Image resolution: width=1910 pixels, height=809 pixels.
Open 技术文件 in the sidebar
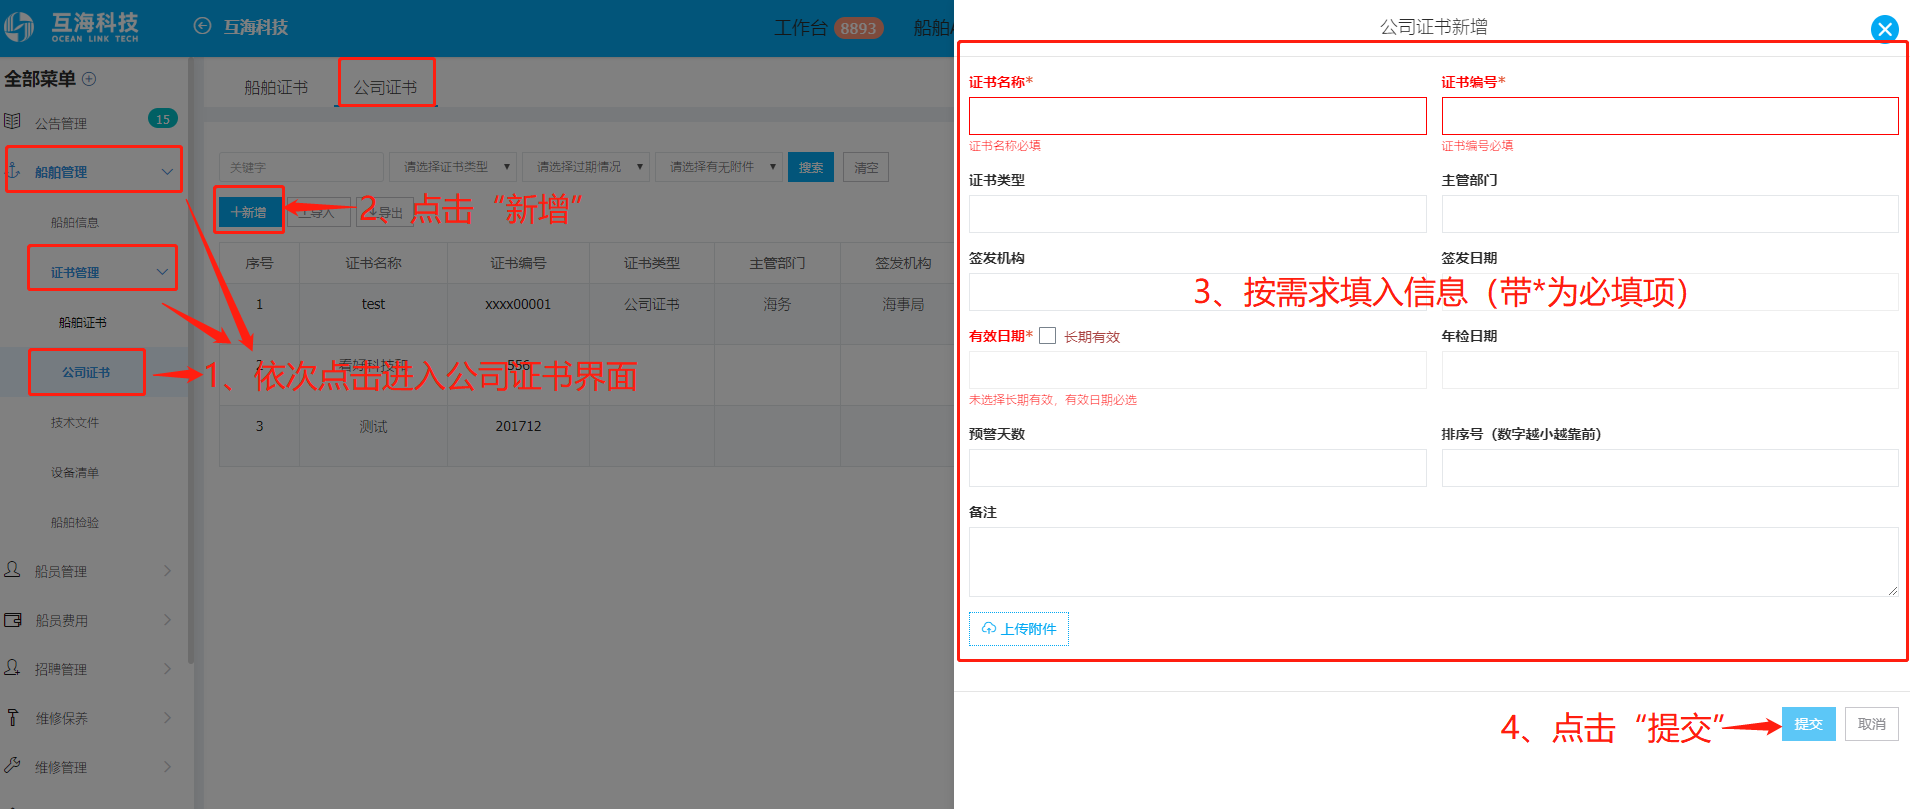(75, 422)
